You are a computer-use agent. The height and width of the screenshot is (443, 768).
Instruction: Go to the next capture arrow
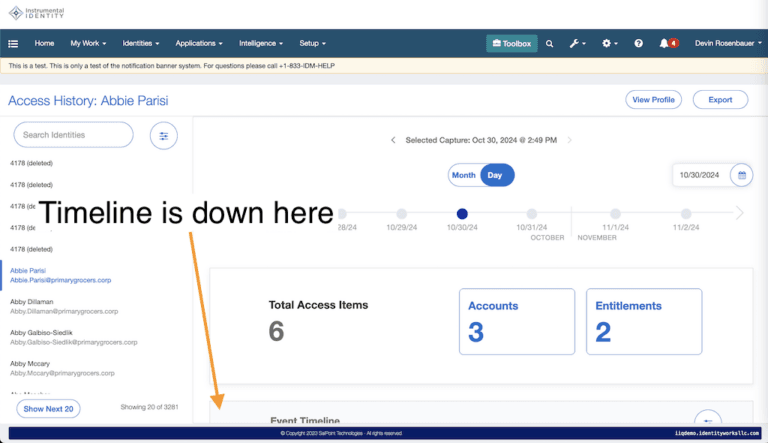(x=569, y=140)
